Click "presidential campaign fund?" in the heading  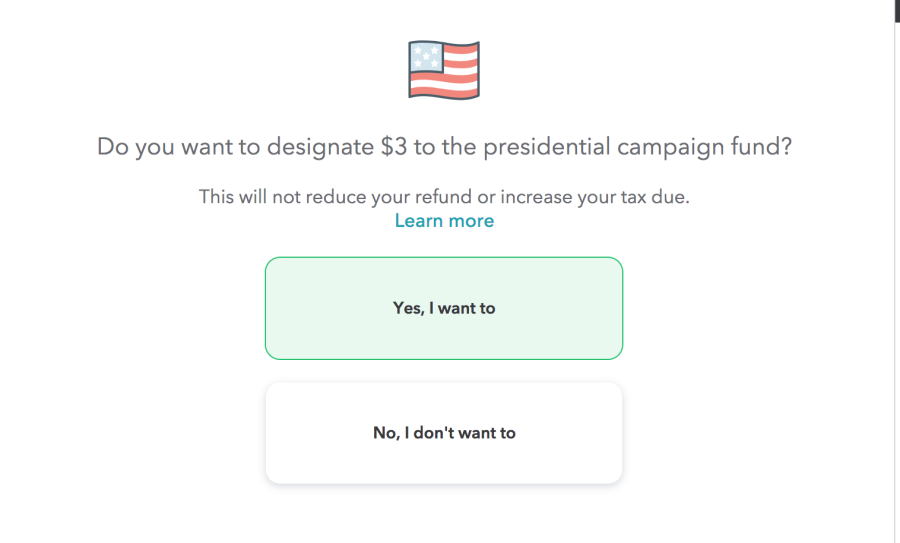[638, 148]
